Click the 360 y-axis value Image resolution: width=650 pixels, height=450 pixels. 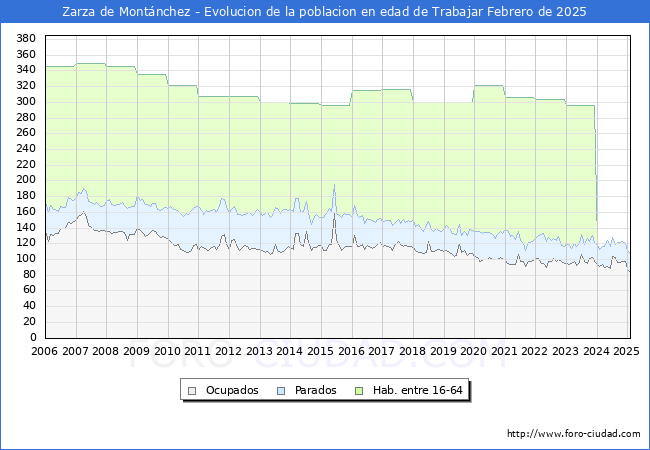pos(26,54)
